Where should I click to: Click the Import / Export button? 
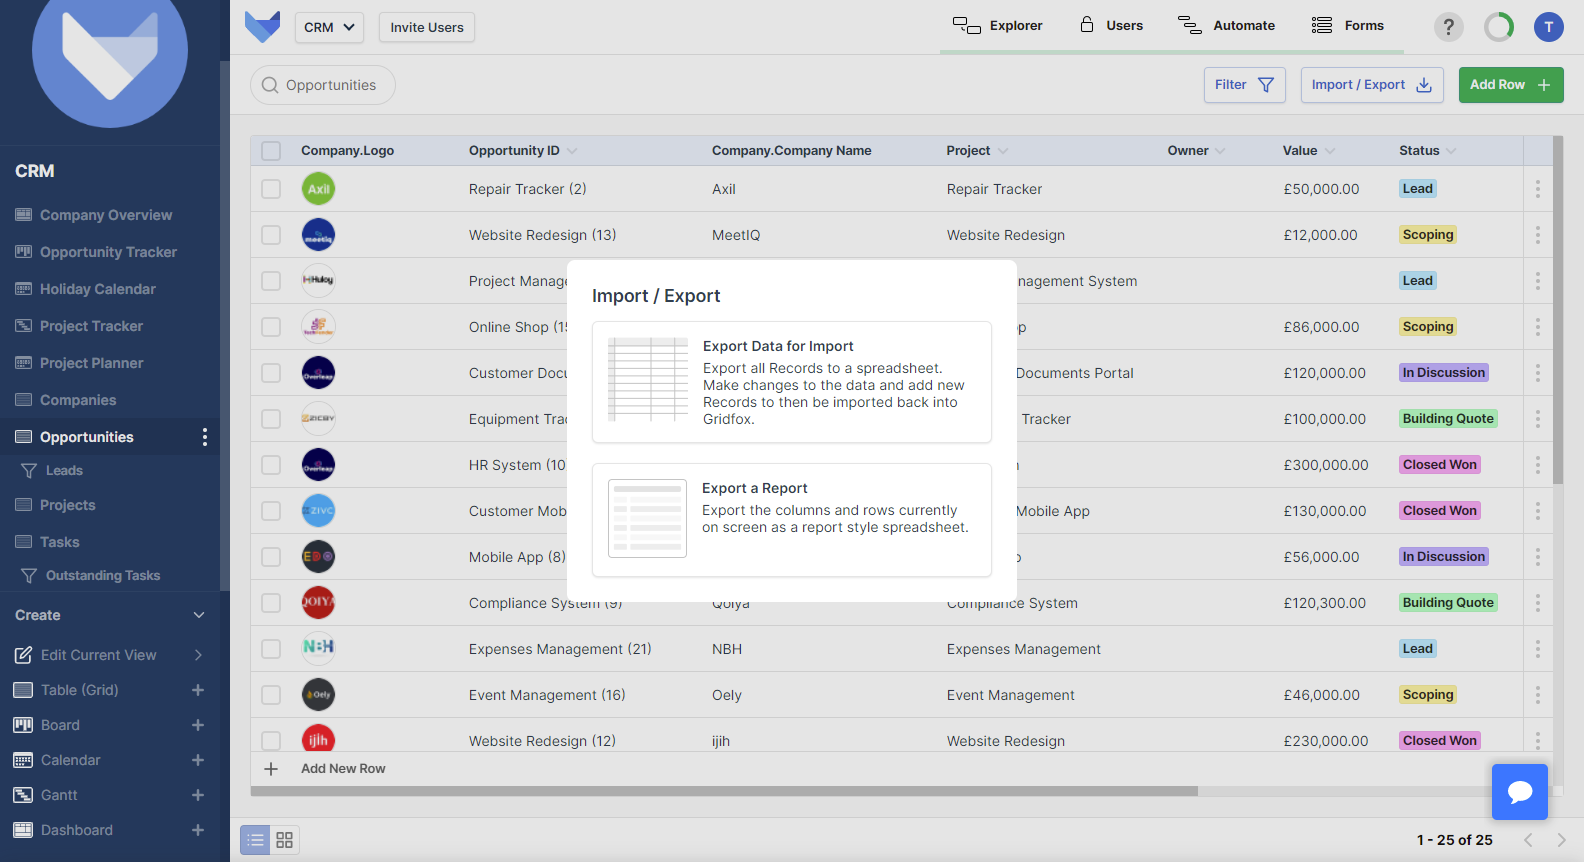(1371, 85)
